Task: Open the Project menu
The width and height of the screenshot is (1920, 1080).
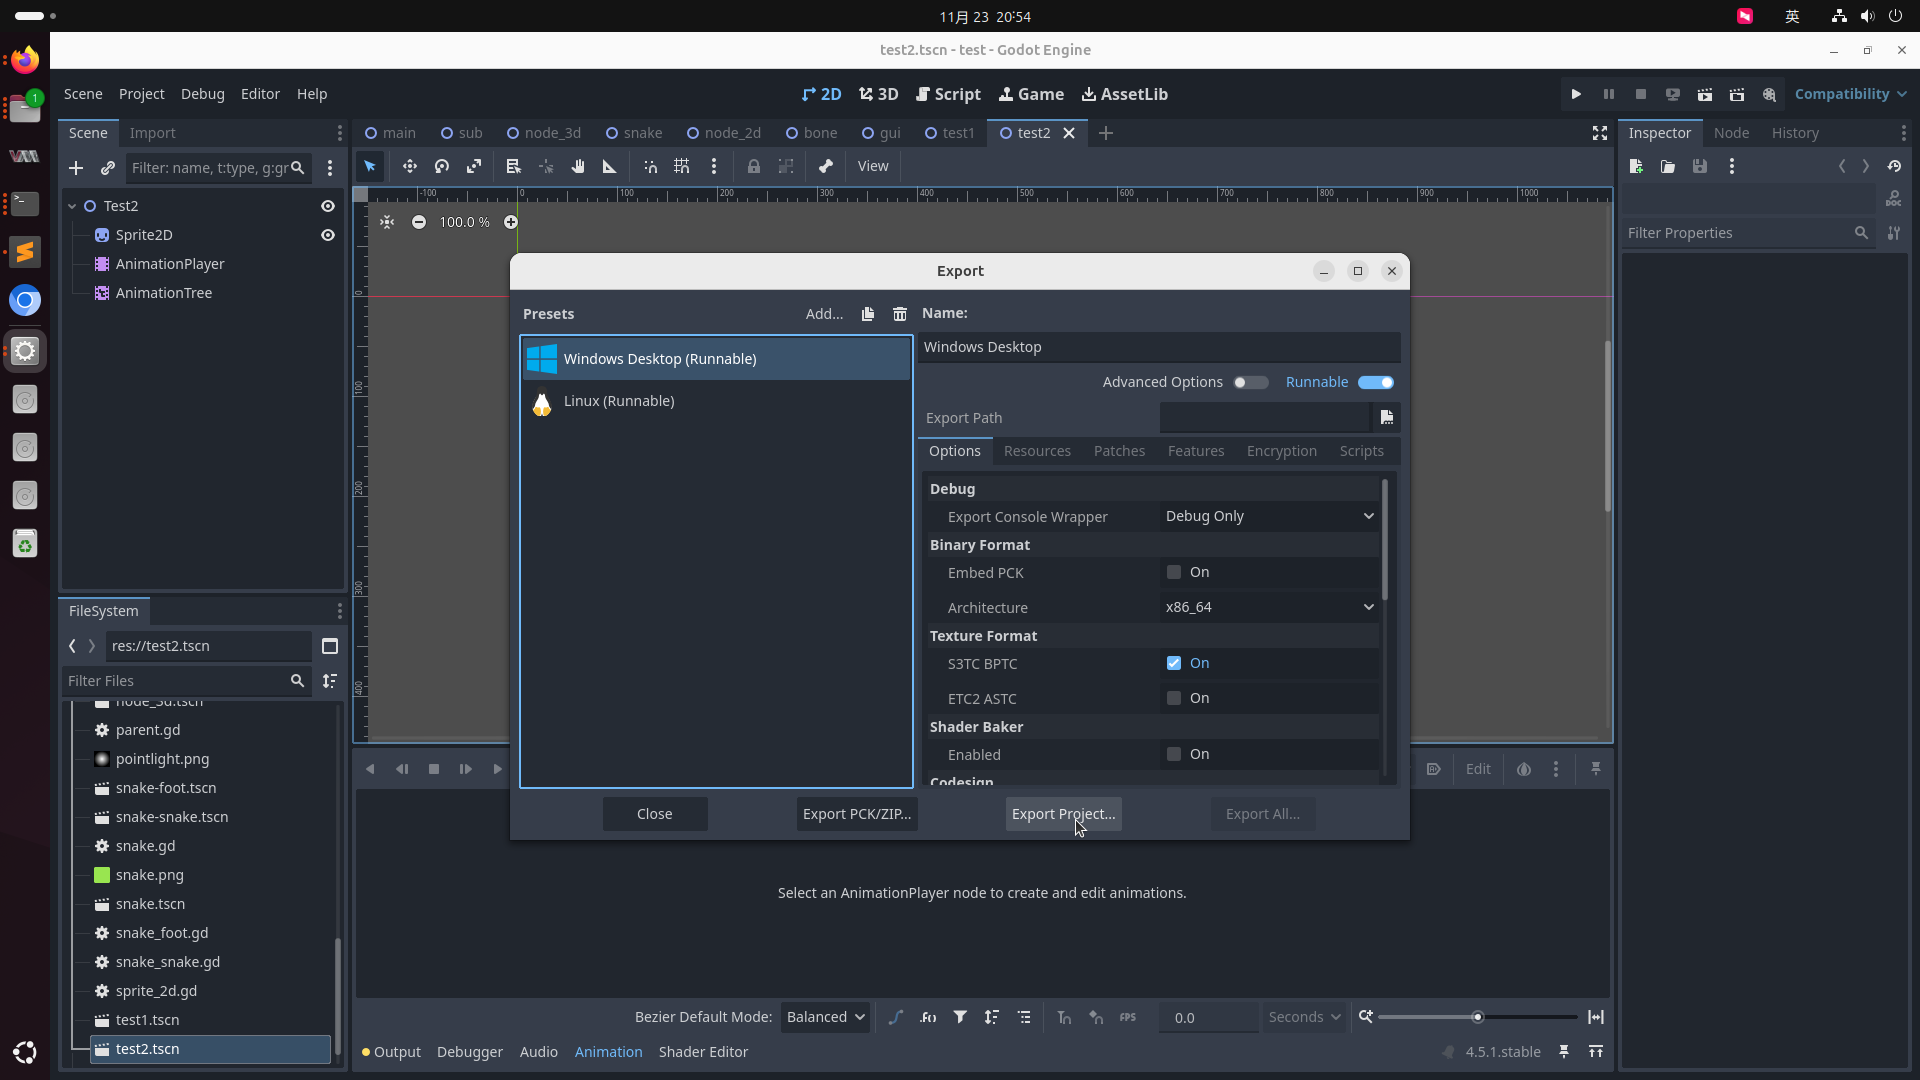Action: point(141,94)
